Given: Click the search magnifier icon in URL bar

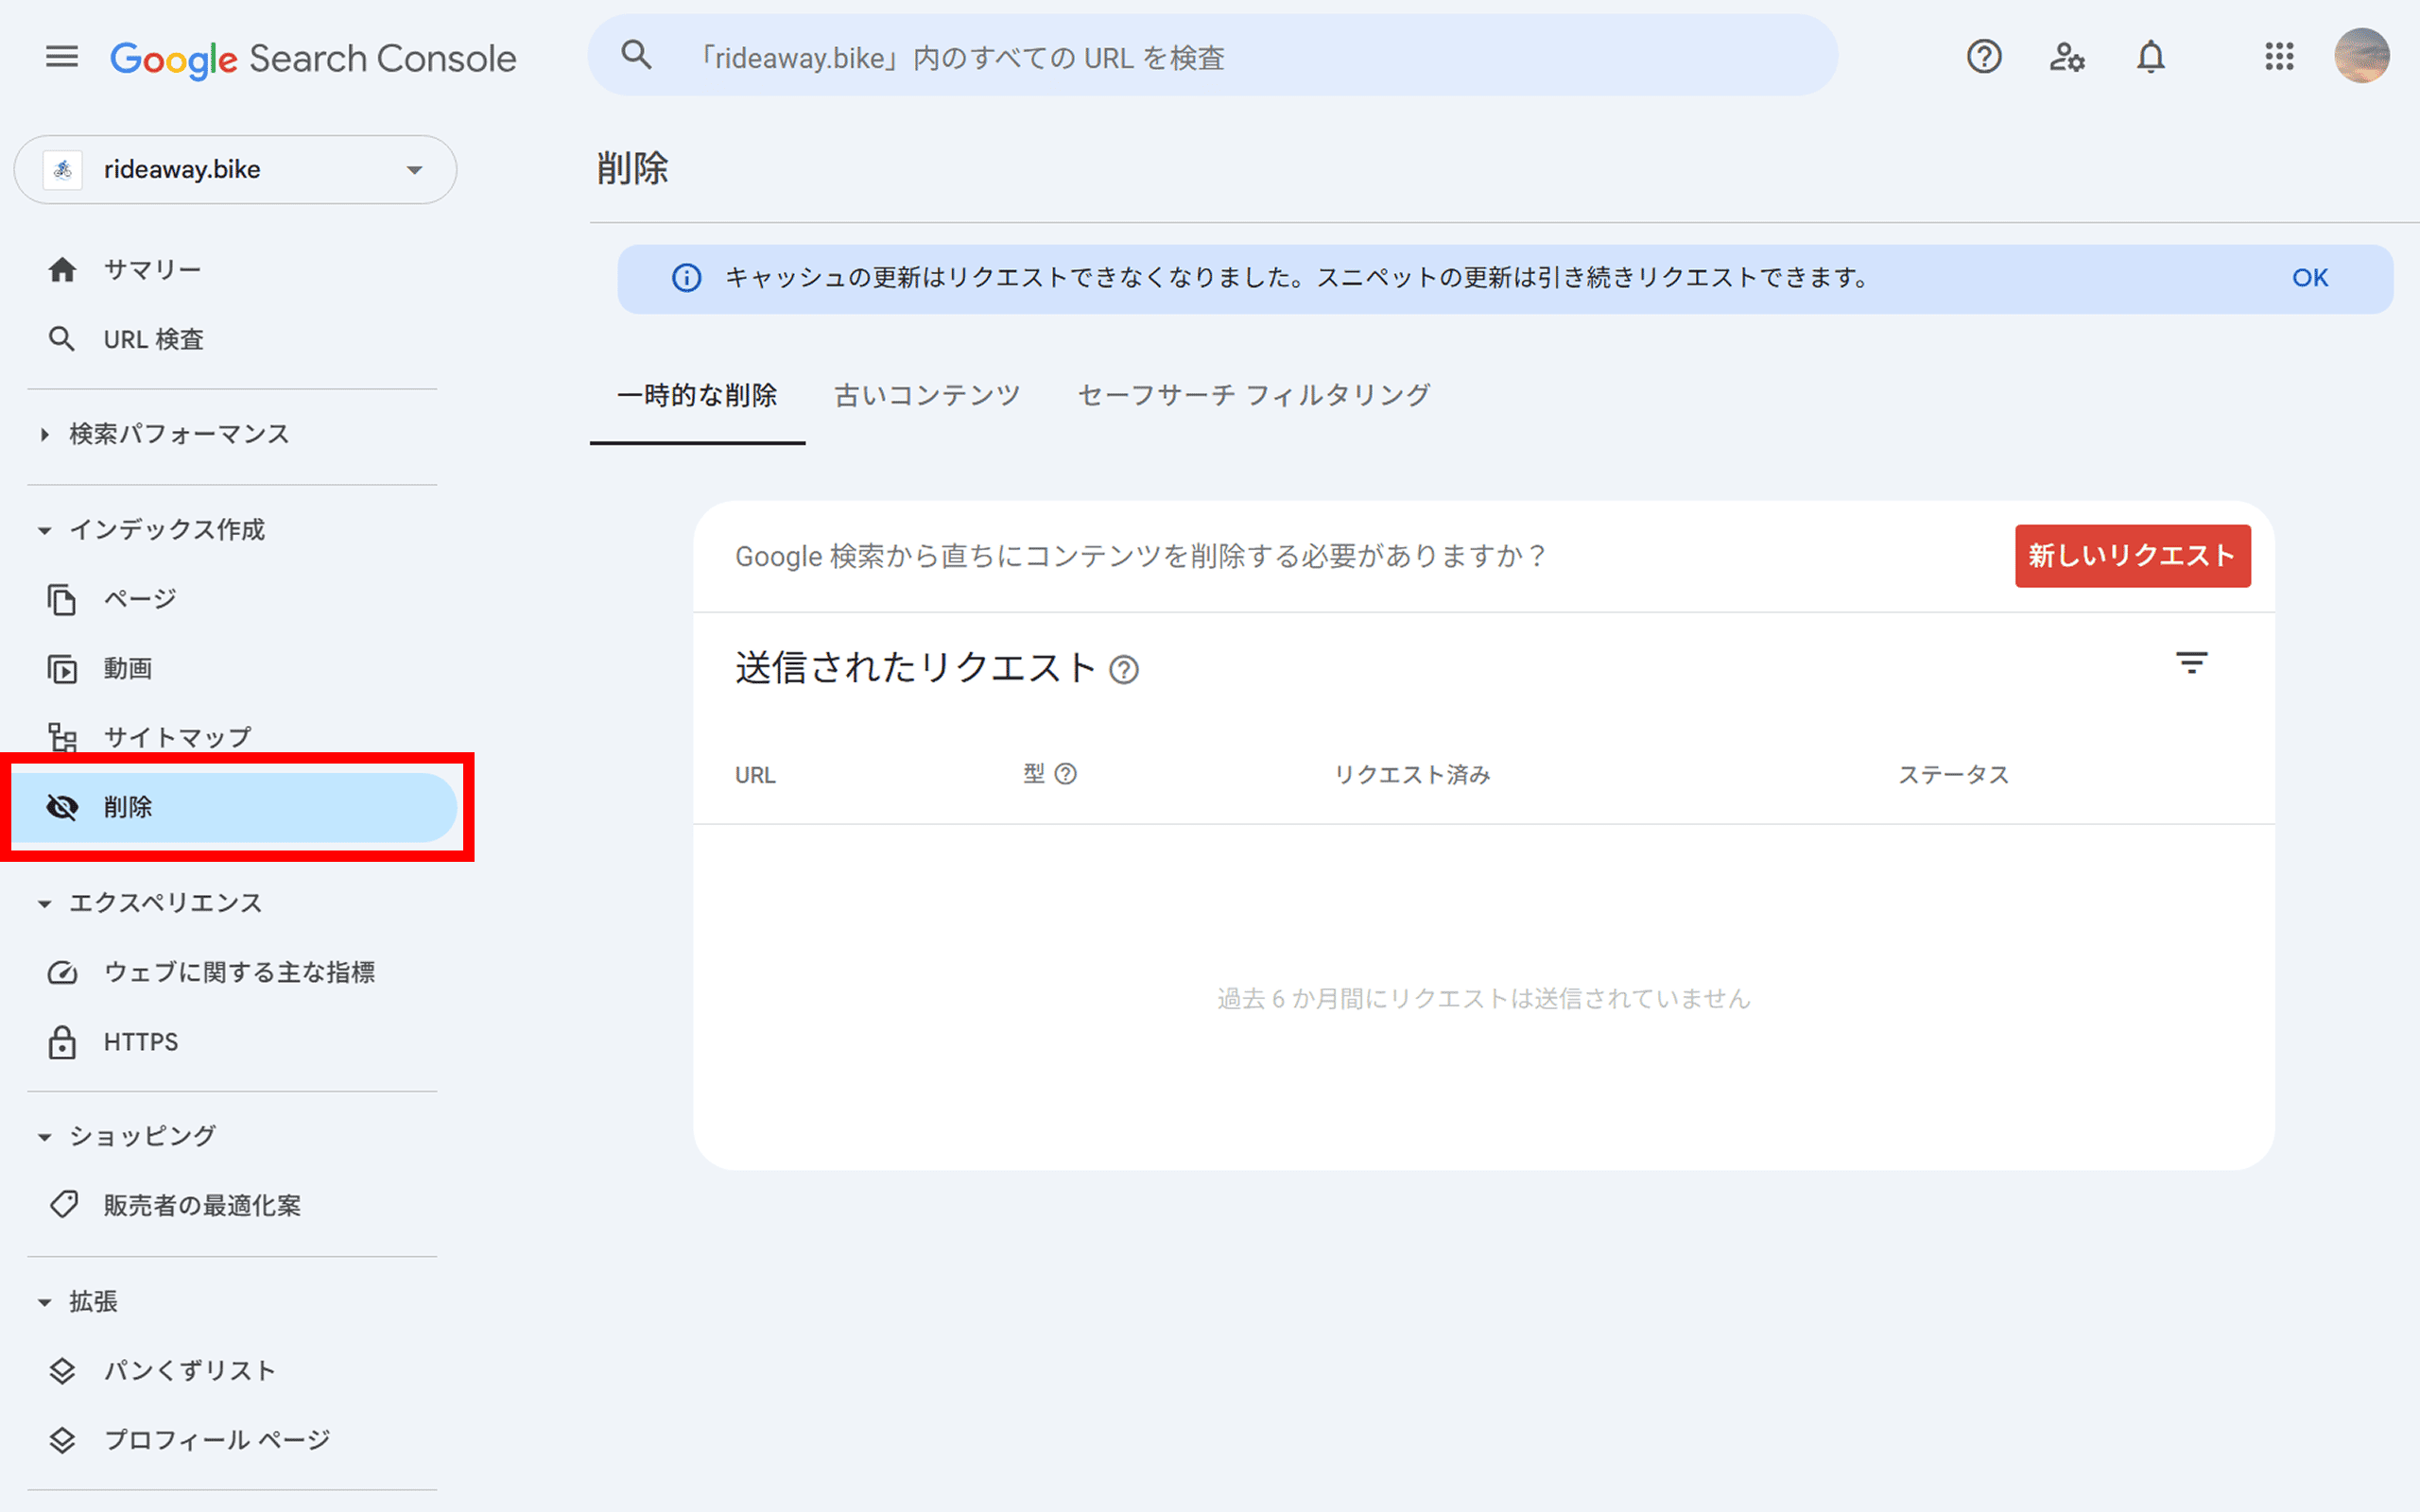Looking at the screenshot, I should pyautogui.click(x=636, y=55).
